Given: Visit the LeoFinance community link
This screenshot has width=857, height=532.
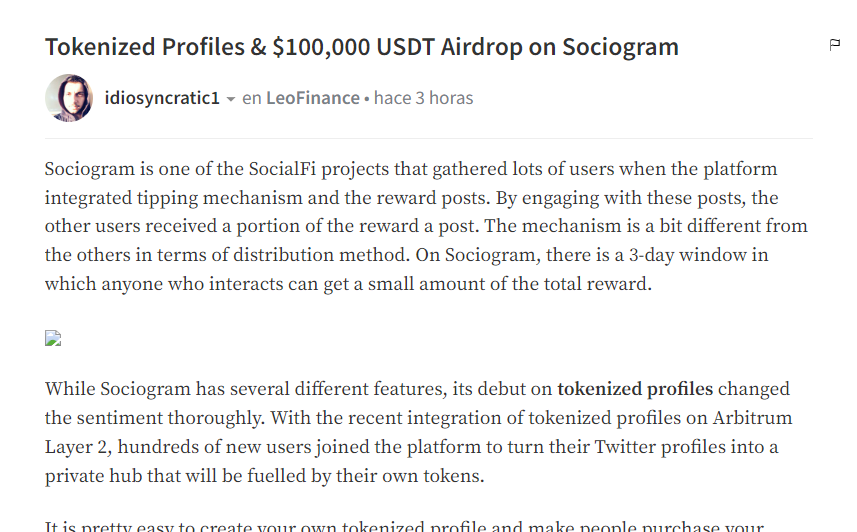Looking at the screenshot, I should click(x=313, y=98).
